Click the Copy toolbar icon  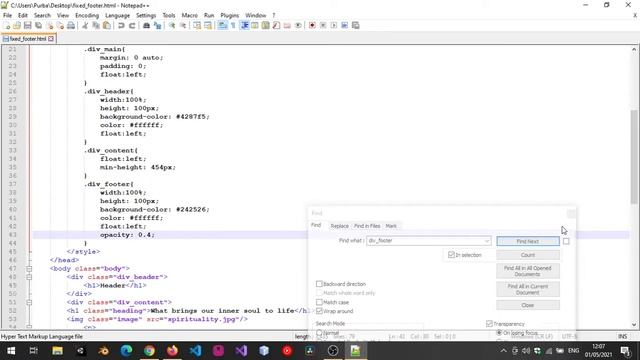96,25
